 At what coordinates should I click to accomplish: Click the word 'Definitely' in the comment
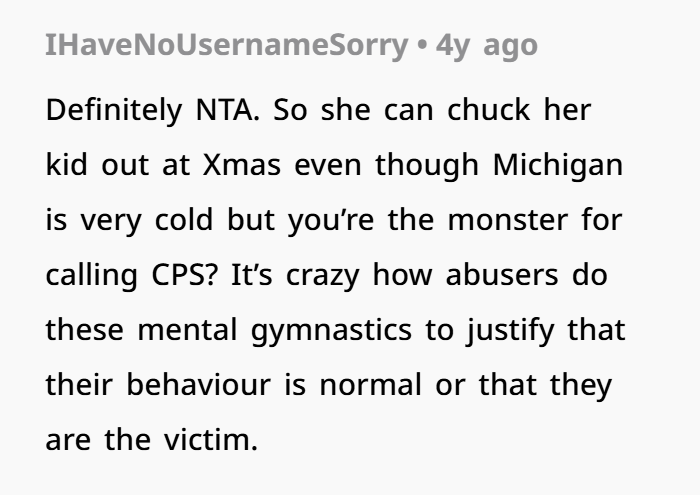114,110
